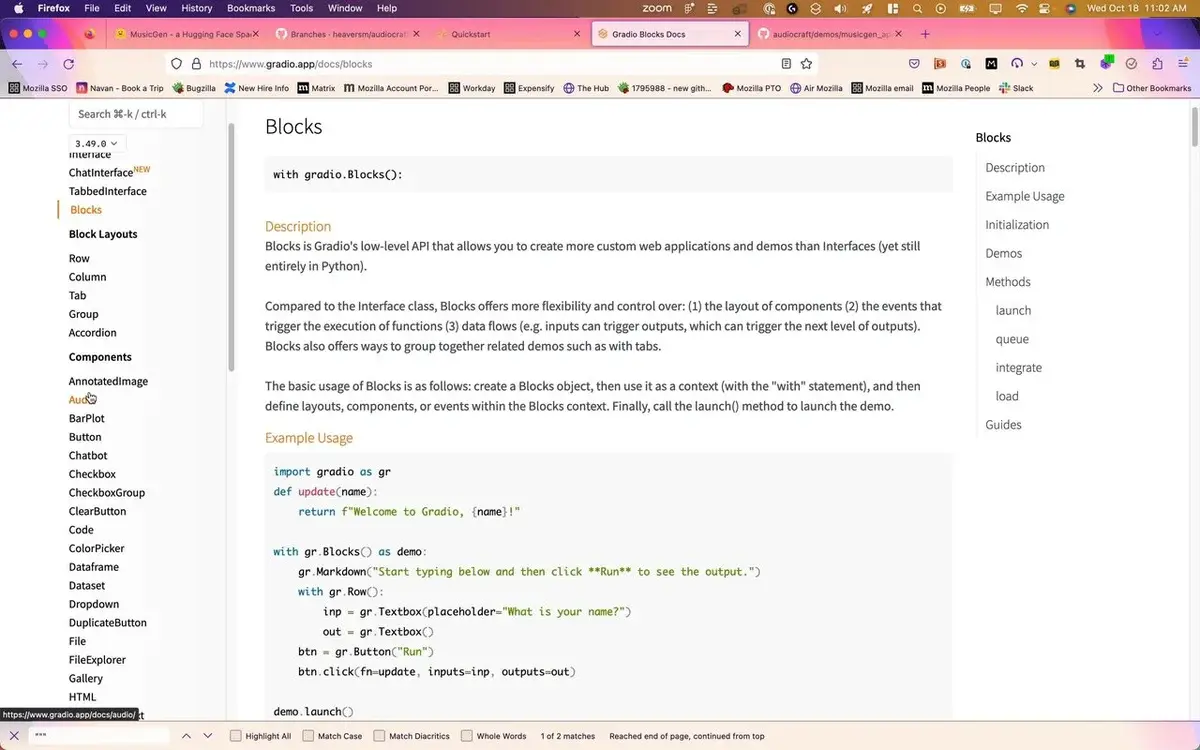Image resolution: width=1200 pixels, height=750 pixels.
Task: Click the page's main vertical scrollbar
Action: coord(1194,125)
